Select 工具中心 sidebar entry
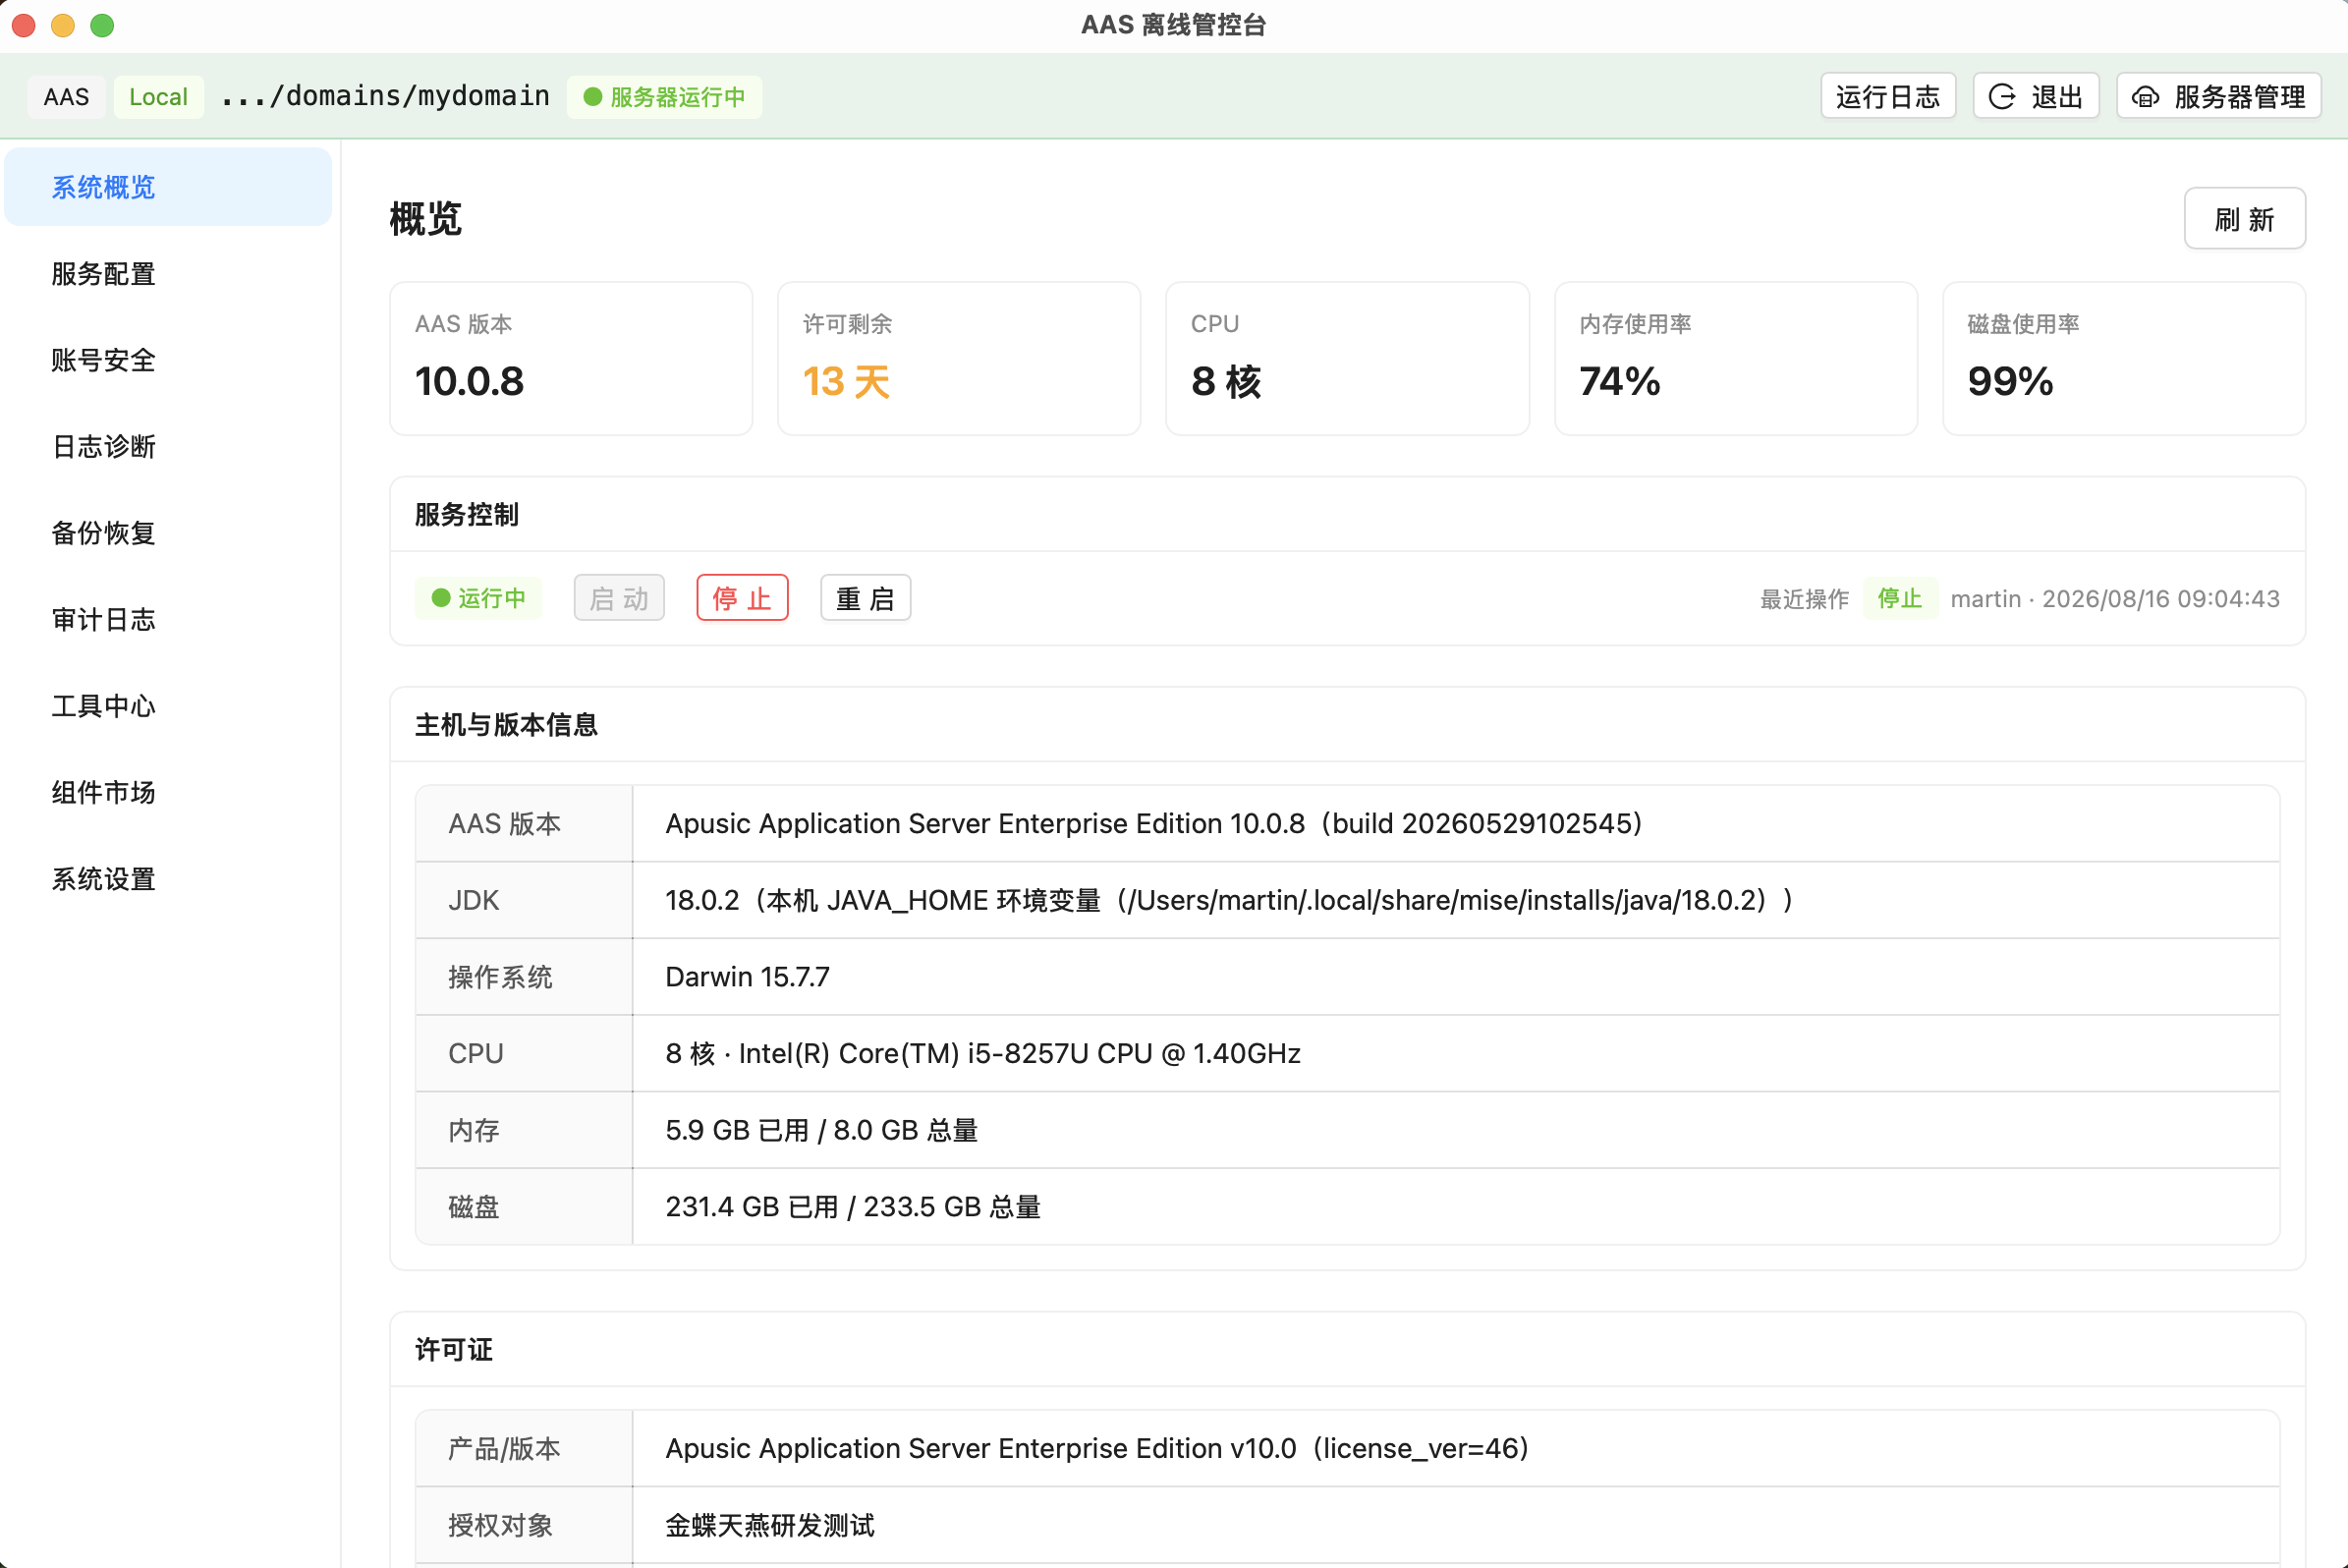The image size is (2348, 1568). (x=168, y=706)
